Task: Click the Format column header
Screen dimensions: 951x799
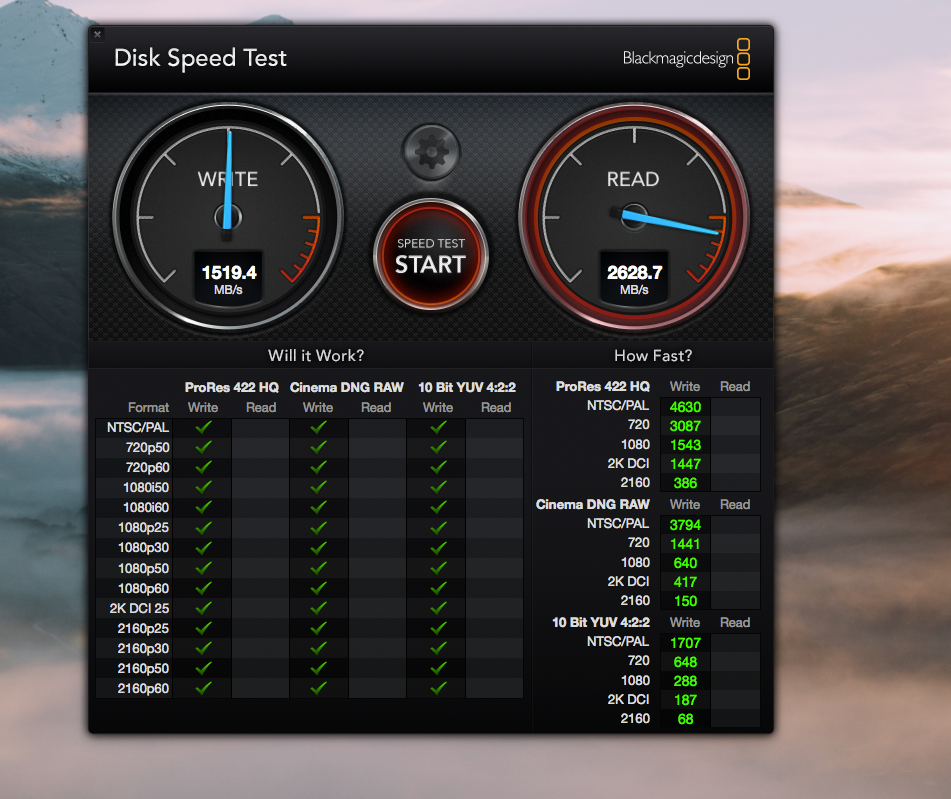Action: pos(149,408)
